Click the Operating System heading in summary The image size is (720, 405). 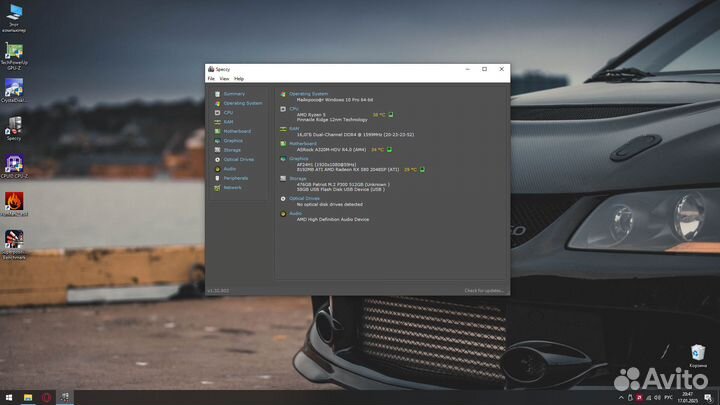[x=308, y=94]
